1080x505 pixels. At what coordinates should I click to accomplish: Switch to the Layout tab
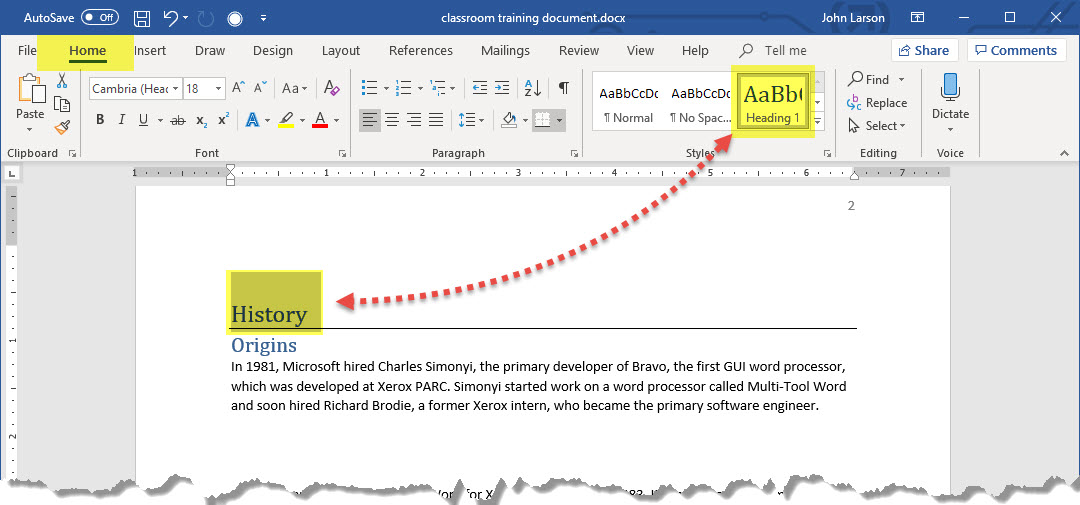click(x=340, y=51)
